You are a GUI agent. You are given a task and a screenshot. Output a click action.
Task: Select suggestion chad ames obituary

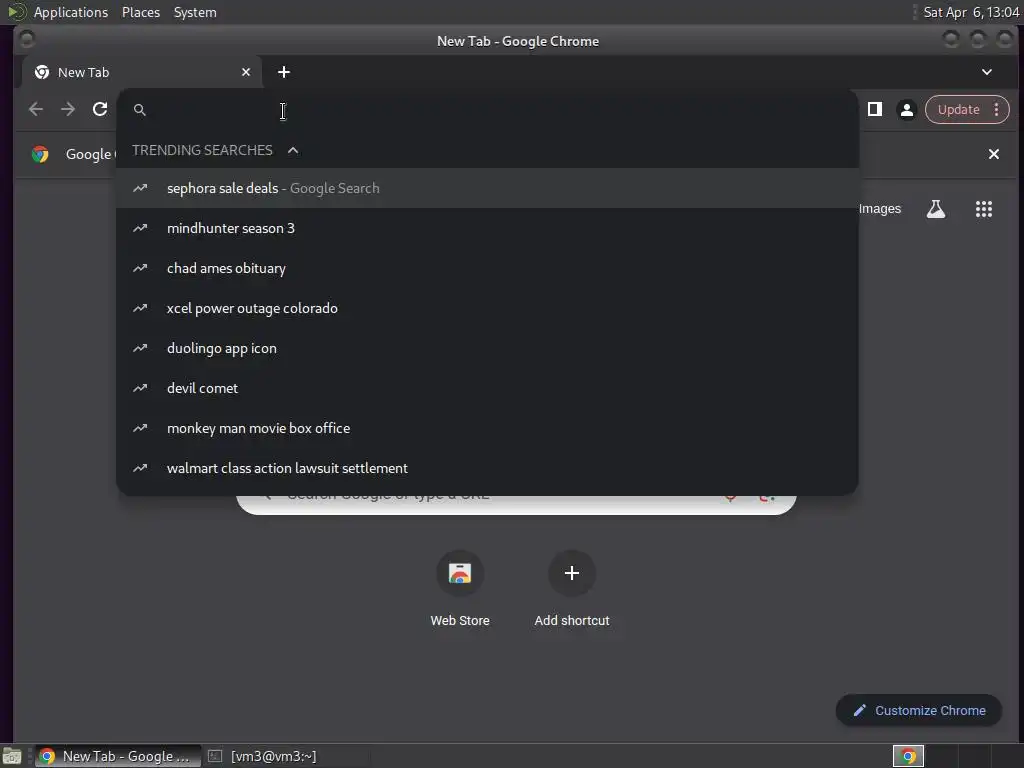487,268
